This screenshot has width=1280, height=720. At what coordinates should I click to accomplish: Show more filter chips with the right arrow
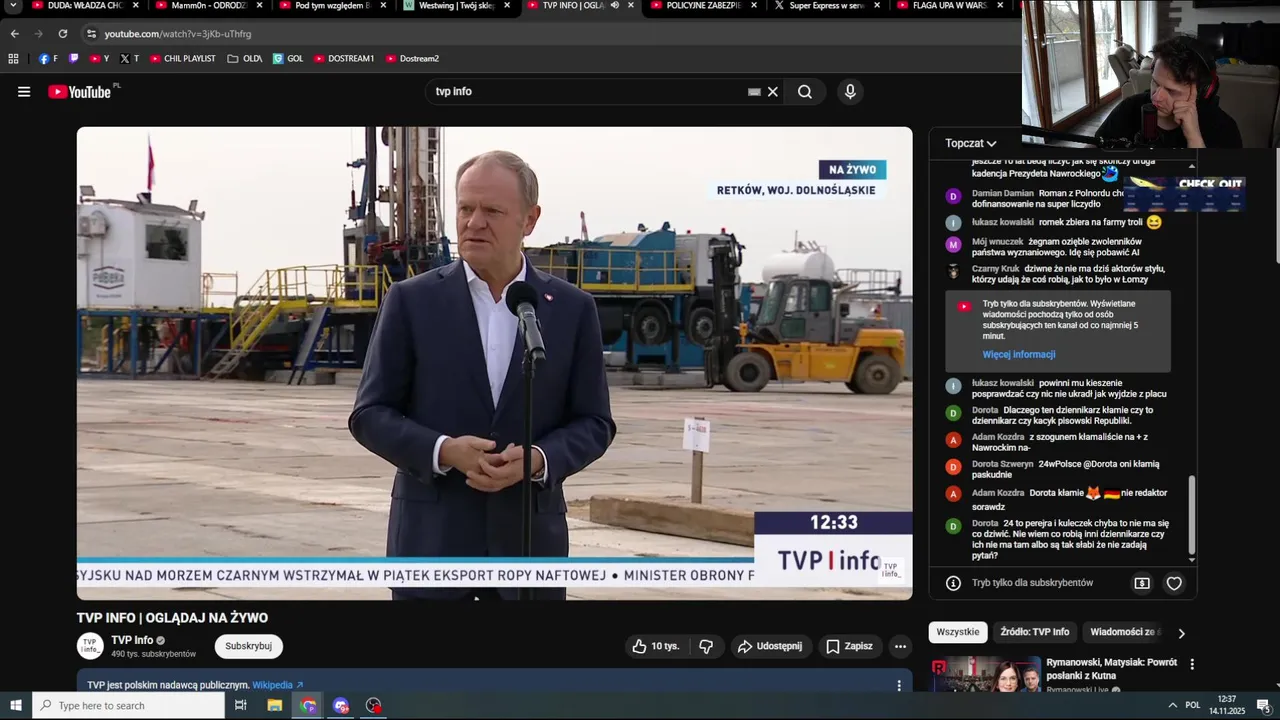coord(1181,633)
